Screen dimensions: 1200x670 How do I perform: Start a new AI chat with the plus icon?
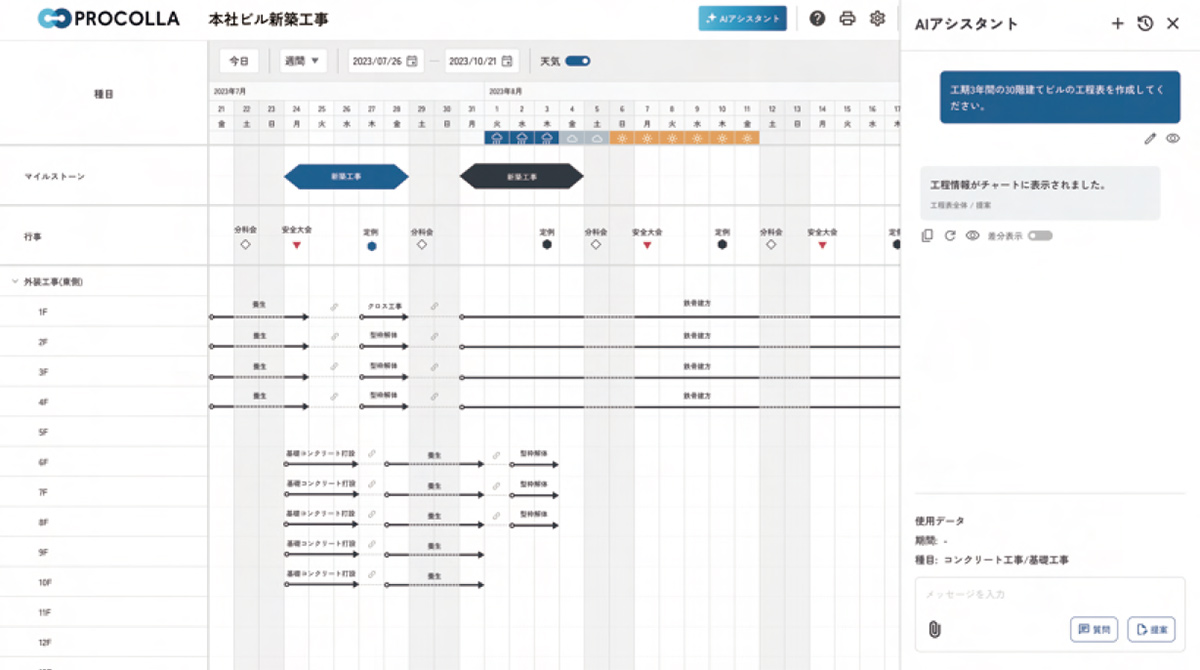pyautogui.click(x=1117, y=22)
